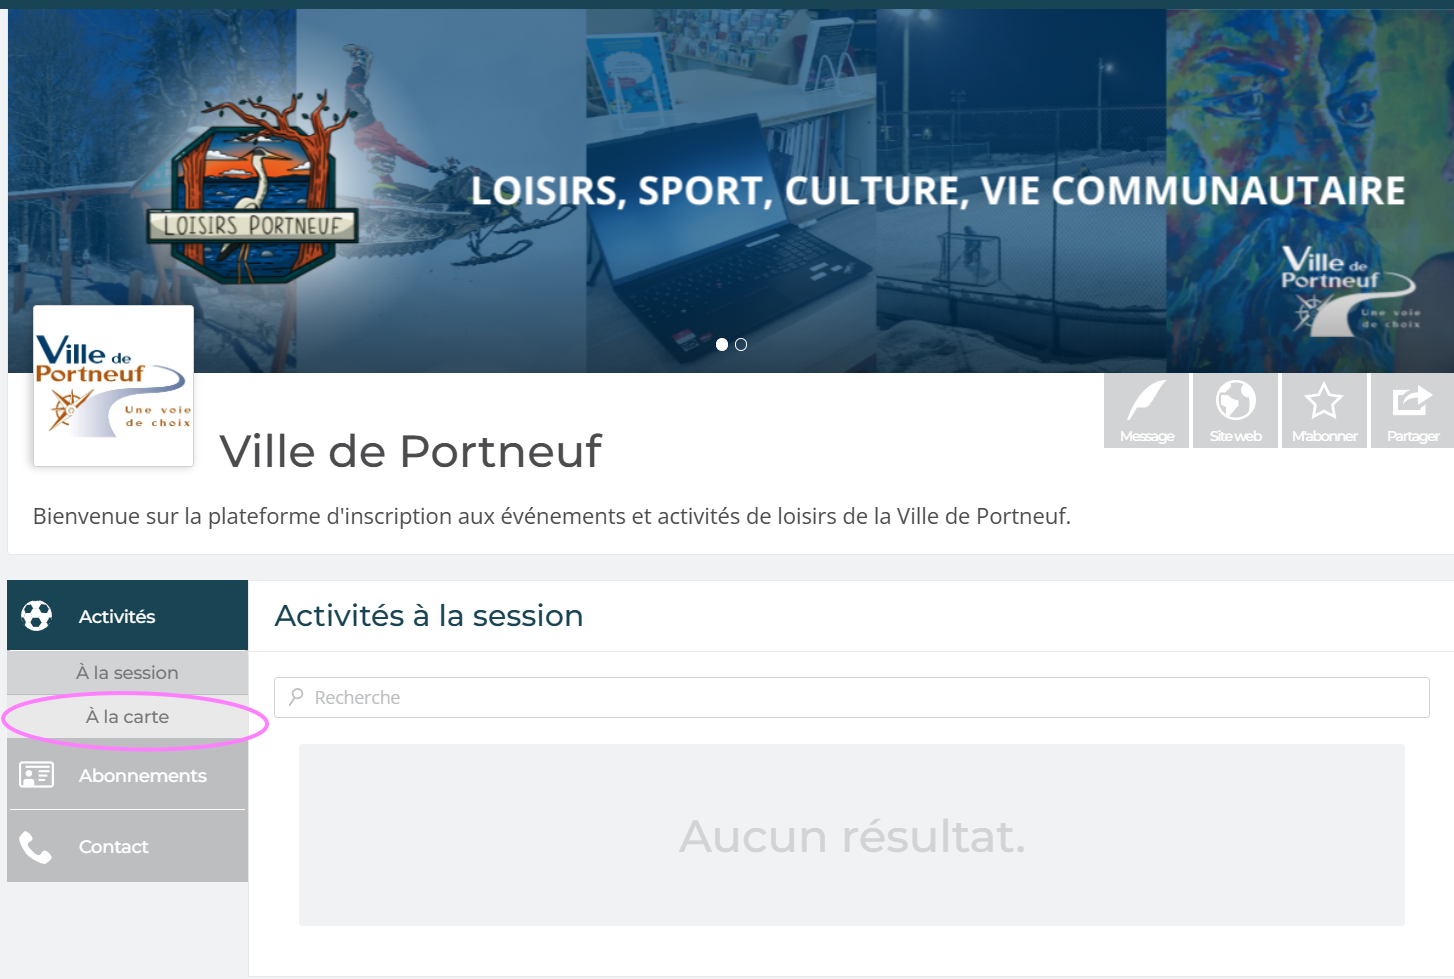The image size is (1454, 979).
Task: Click the magnifier icon in Recherche field
Action: [296, 697]
